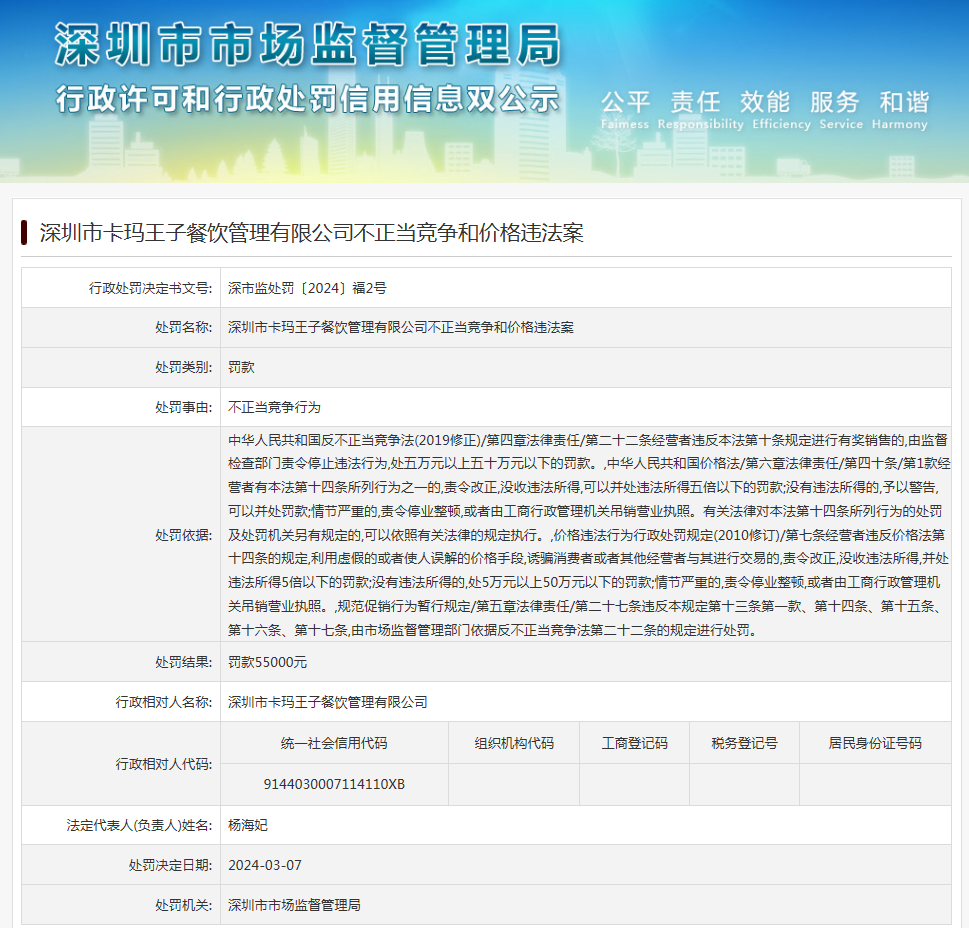The image size is (969, 928).
Task: Click the 行政处罚决定书文号 label
Action: point(150,288)
